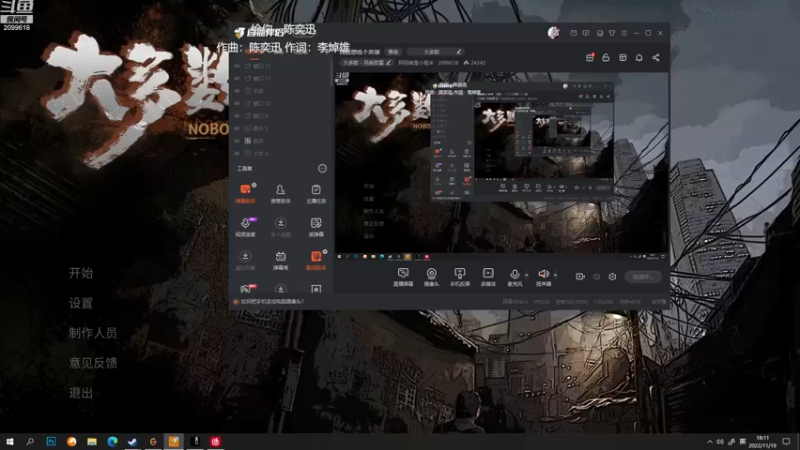Open streaming settings gear icon
The width and height of the screenshot is (800, 450).
[612, 277]
